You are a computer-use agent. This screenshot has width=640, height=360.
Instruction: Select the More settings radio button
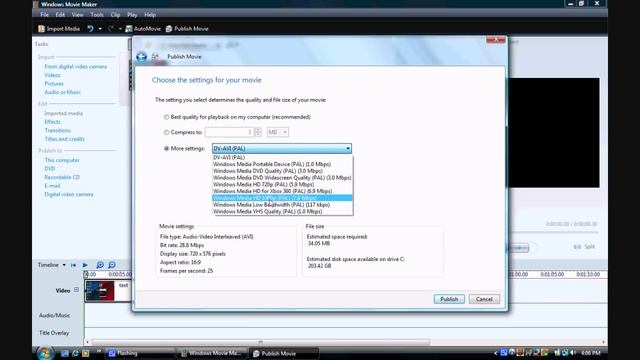(166, 149)
